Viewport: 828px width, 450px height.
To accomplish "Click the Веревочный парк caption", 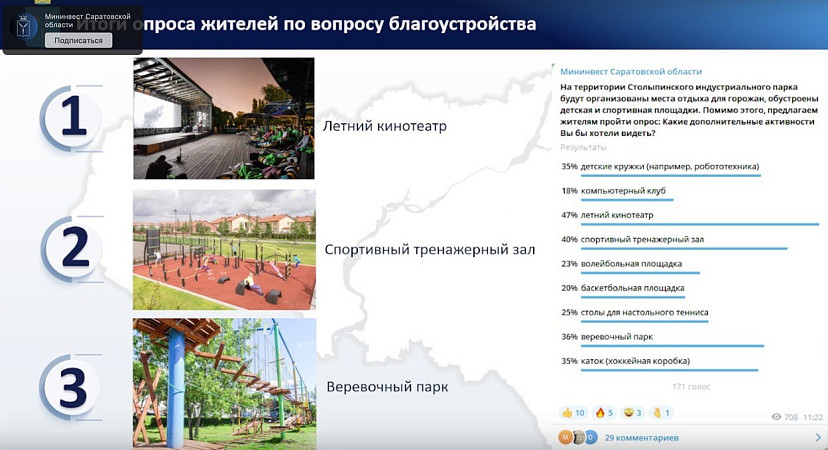I will [x=387, y=387].
